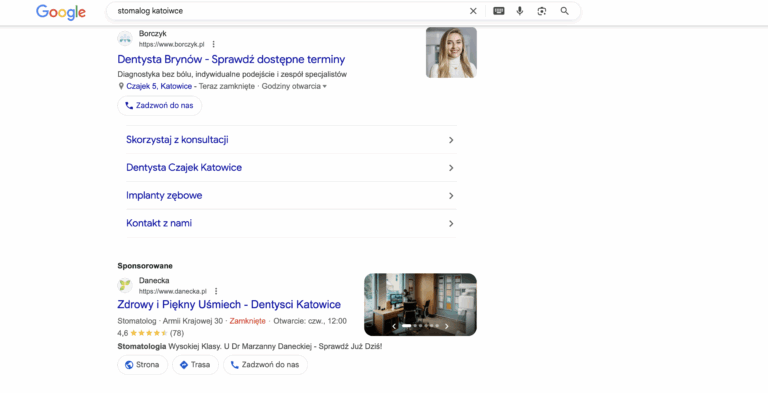
Task: Start voice search with the microphone icon
Action: pos(520,11)
